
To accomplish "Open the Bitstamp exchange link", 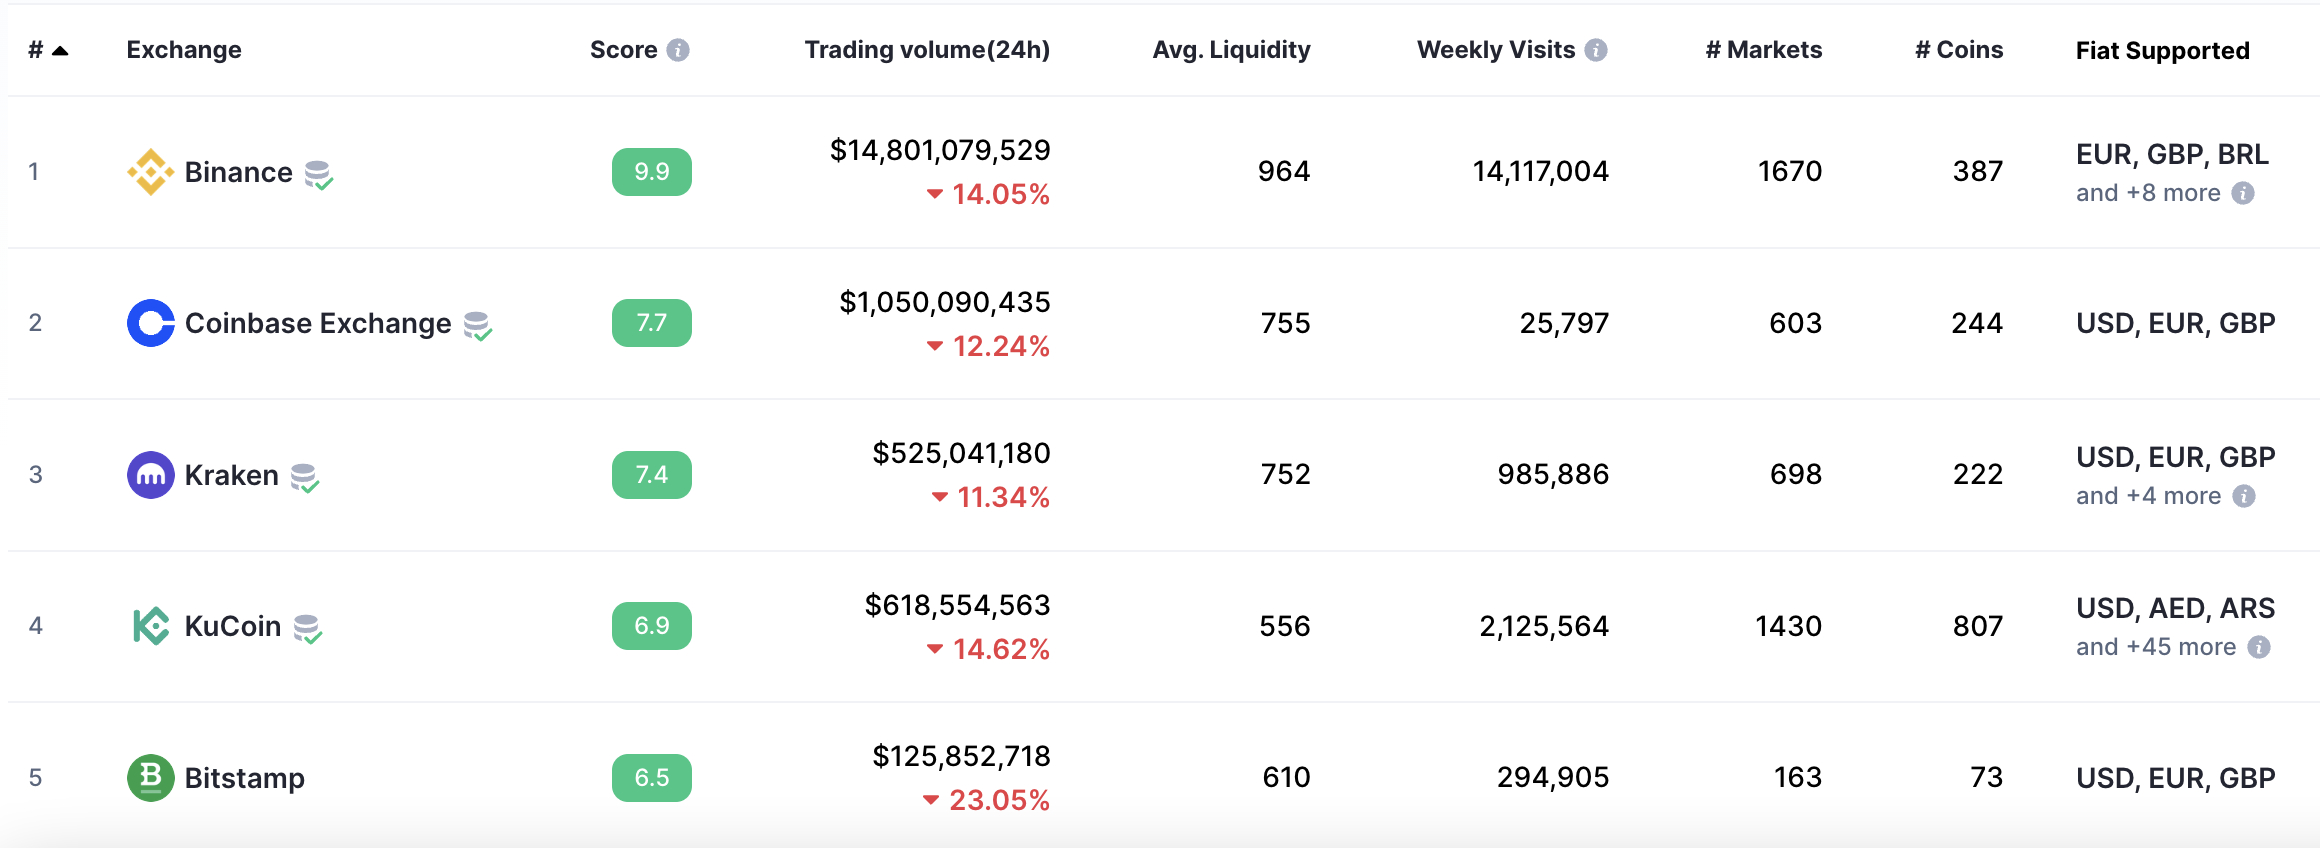I will click(x=245, y=778).
